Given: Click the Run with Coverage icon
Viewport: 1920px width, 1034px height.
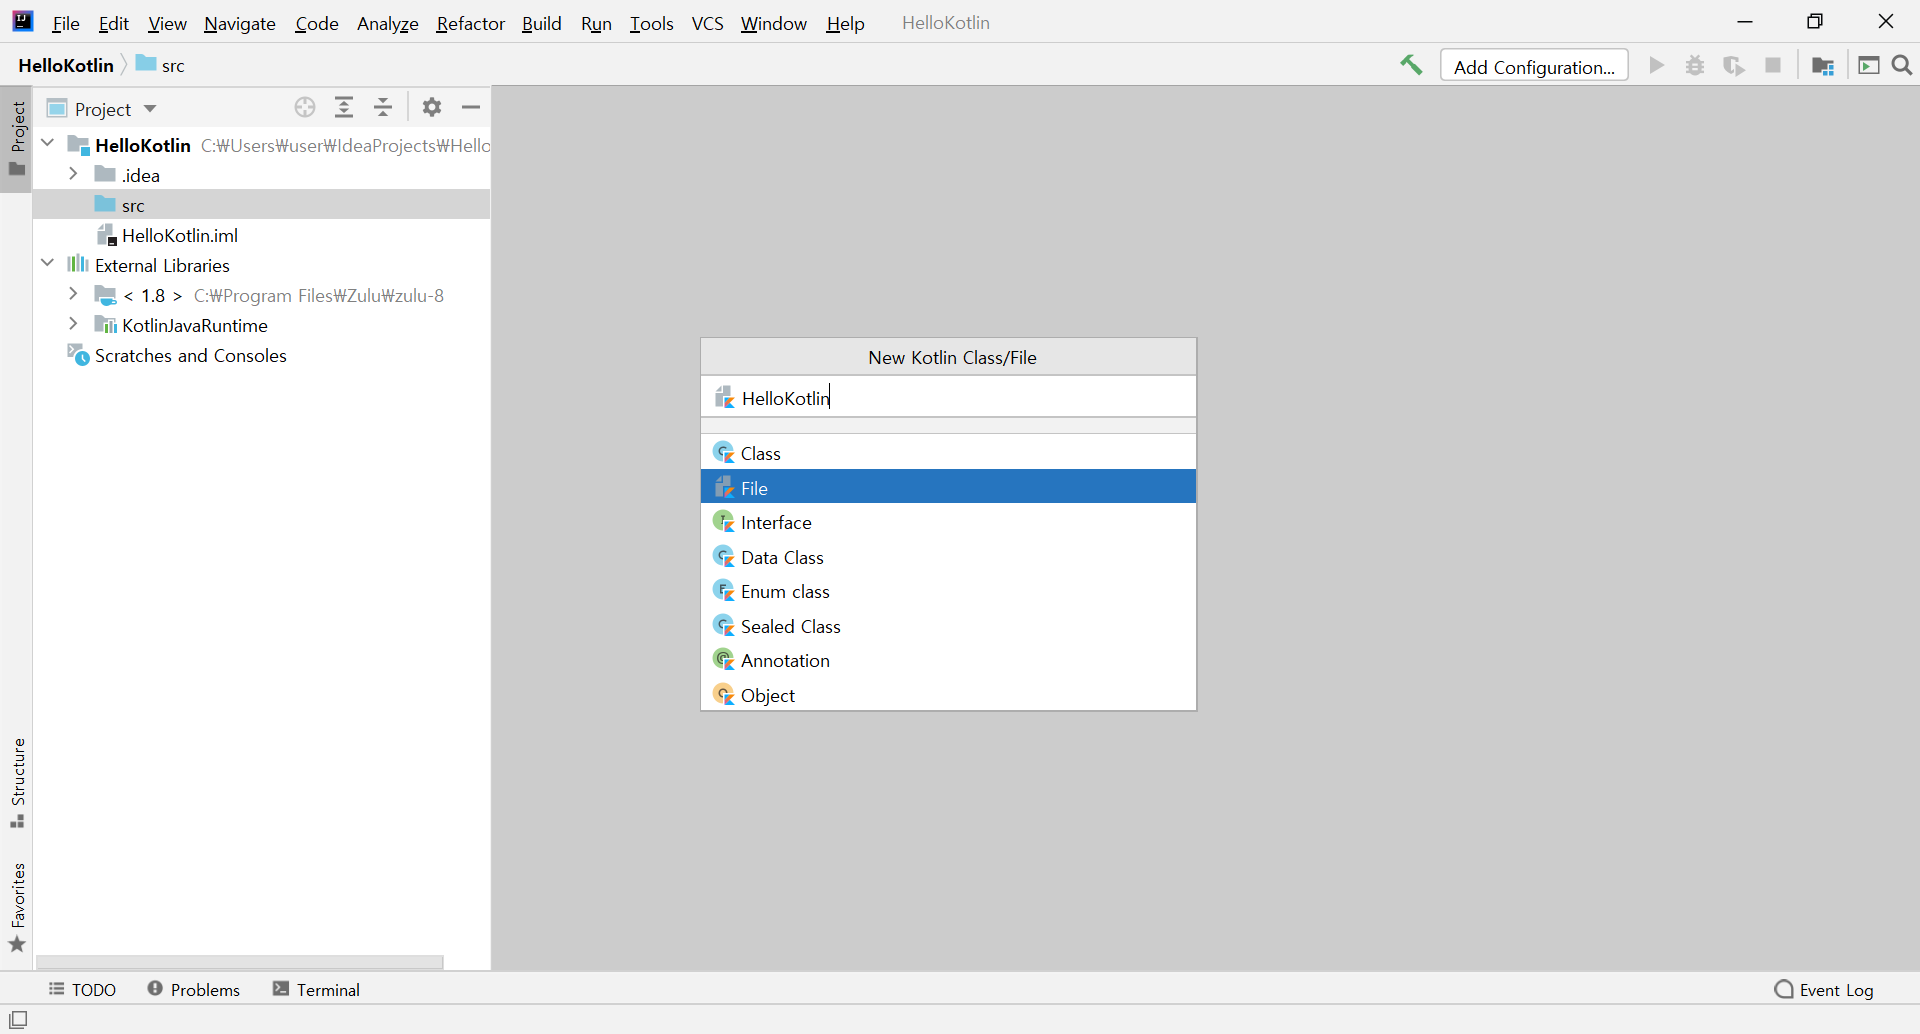Looking at the screenshot, I should pyautogui.click(x=1734, y=66).
